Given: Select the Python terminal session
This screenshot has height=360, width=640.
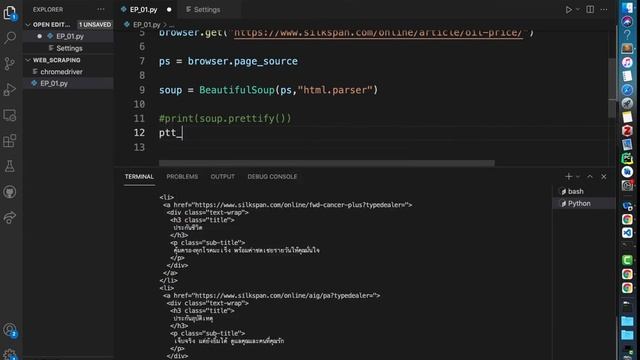Looking at the screenshot, I should coord(579,203).
